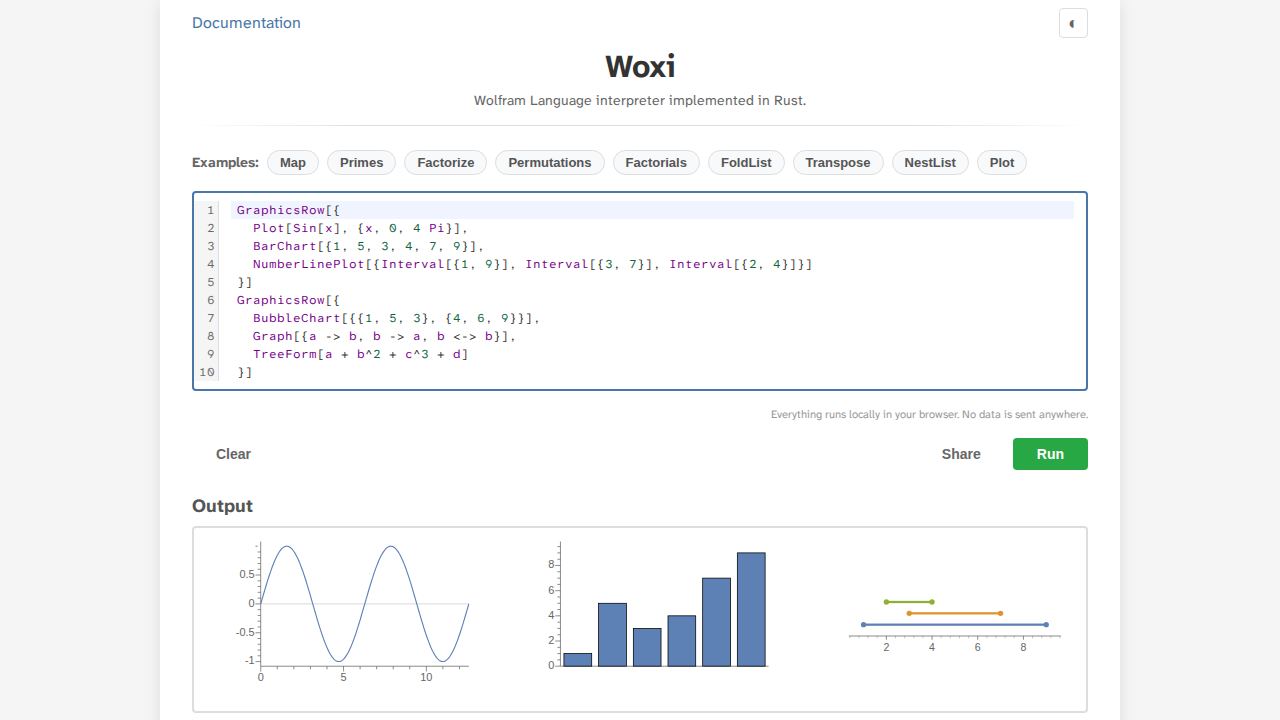Load the Factorials example

tap(656, 163)
